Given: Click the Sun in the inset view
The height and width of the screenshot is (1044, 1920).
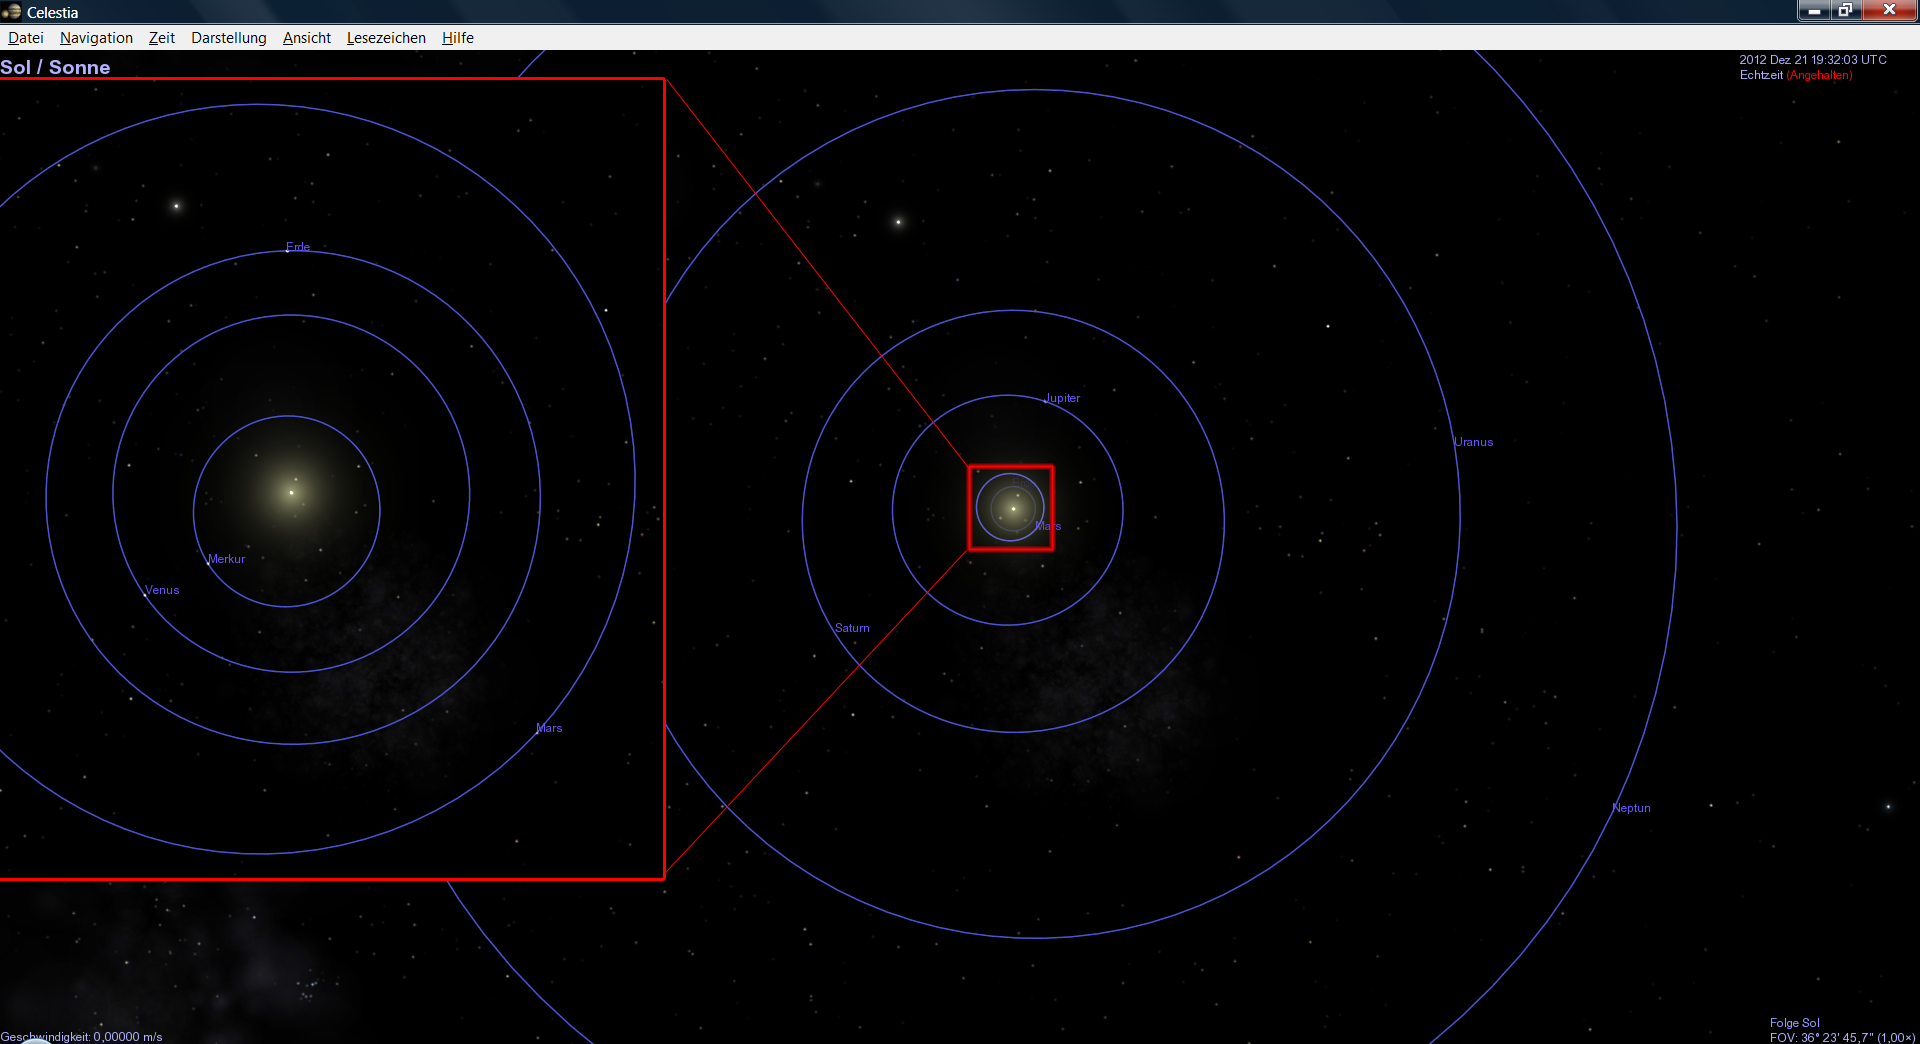Looking at the screenshot, I should click(291, 492).
